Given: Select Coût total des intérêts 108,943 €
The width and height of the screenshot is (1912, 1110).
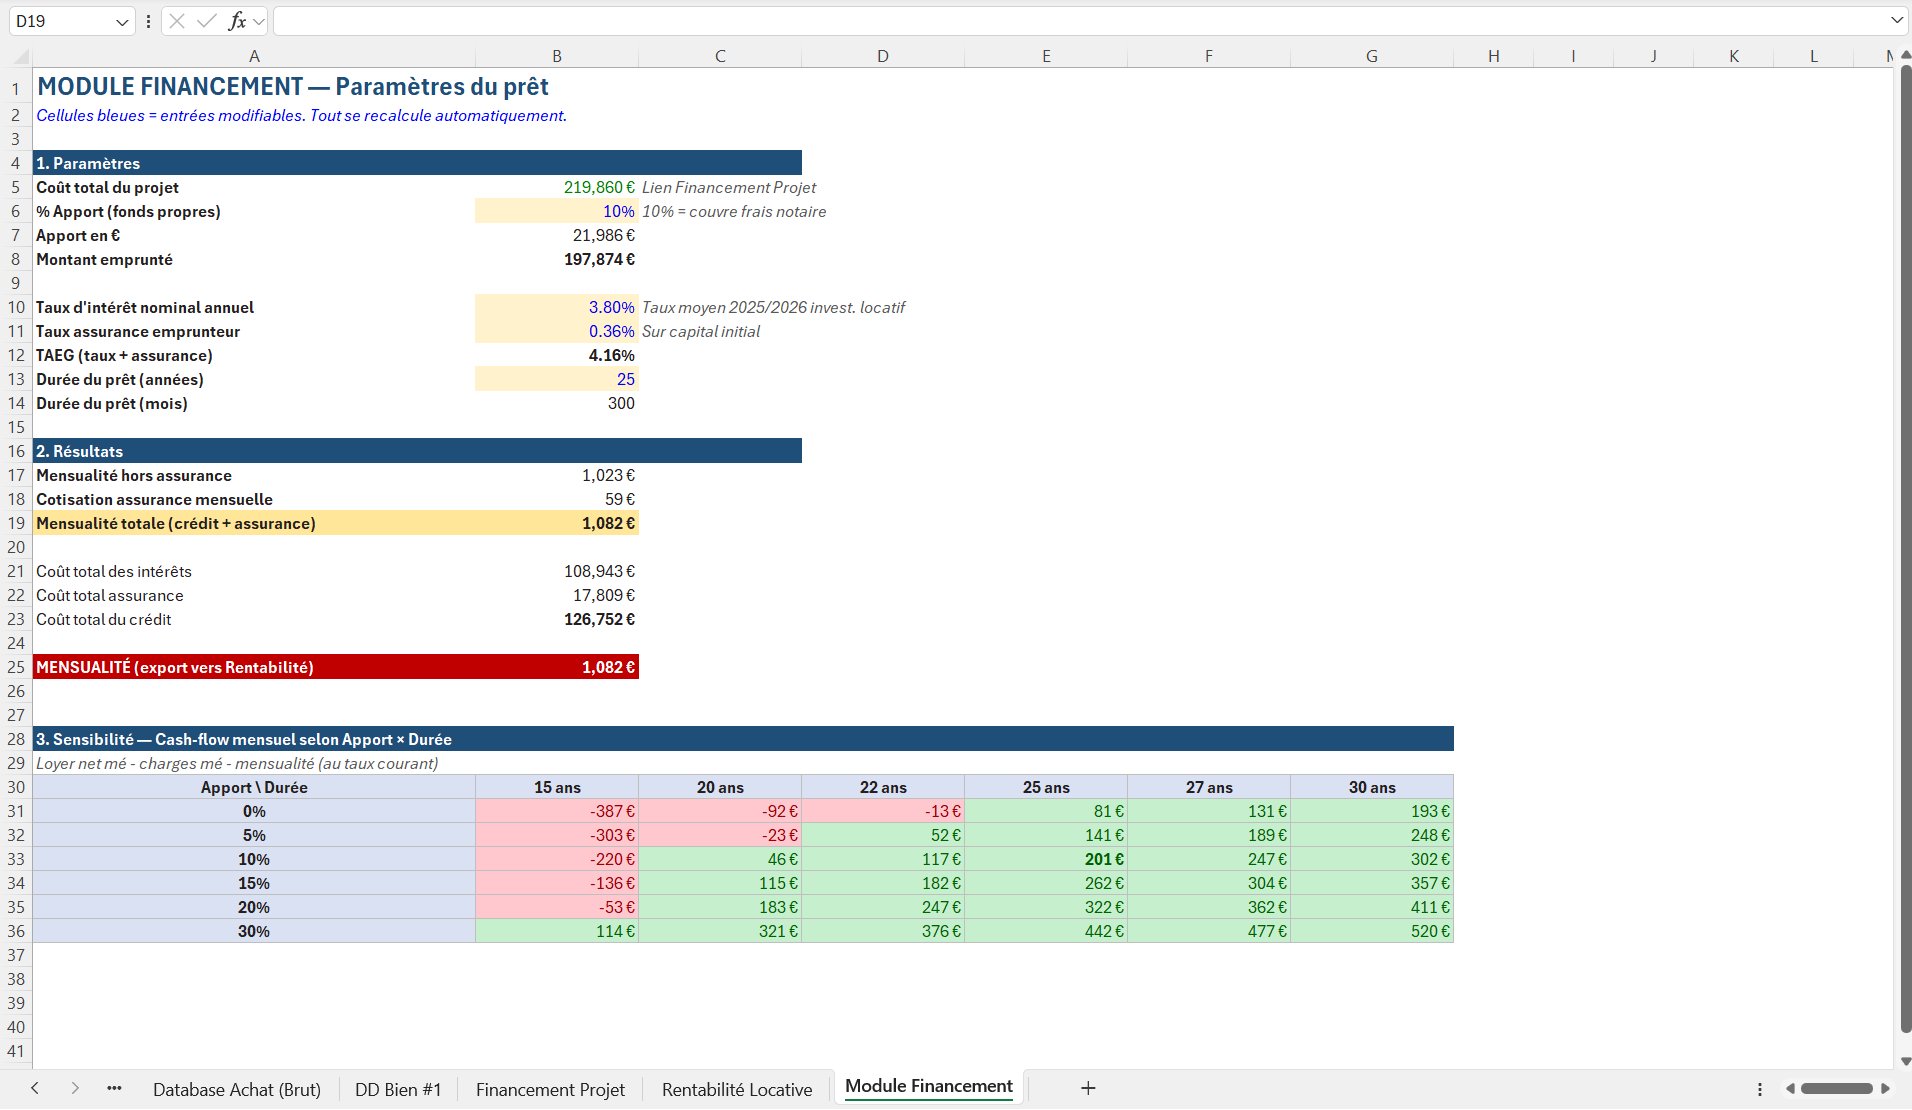Looking at the screenshot, I should [557, 571].
